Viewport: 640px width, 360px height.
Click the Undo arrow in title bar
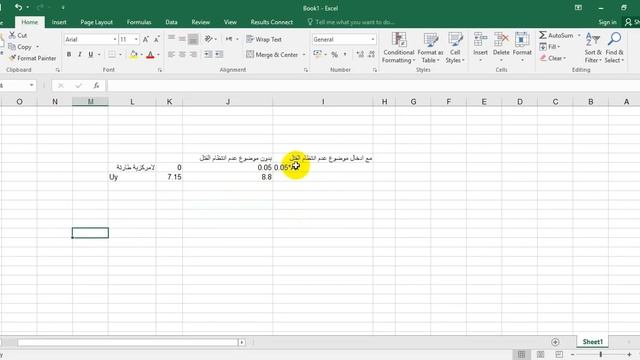pyautogui.click(x=18, y=7)
